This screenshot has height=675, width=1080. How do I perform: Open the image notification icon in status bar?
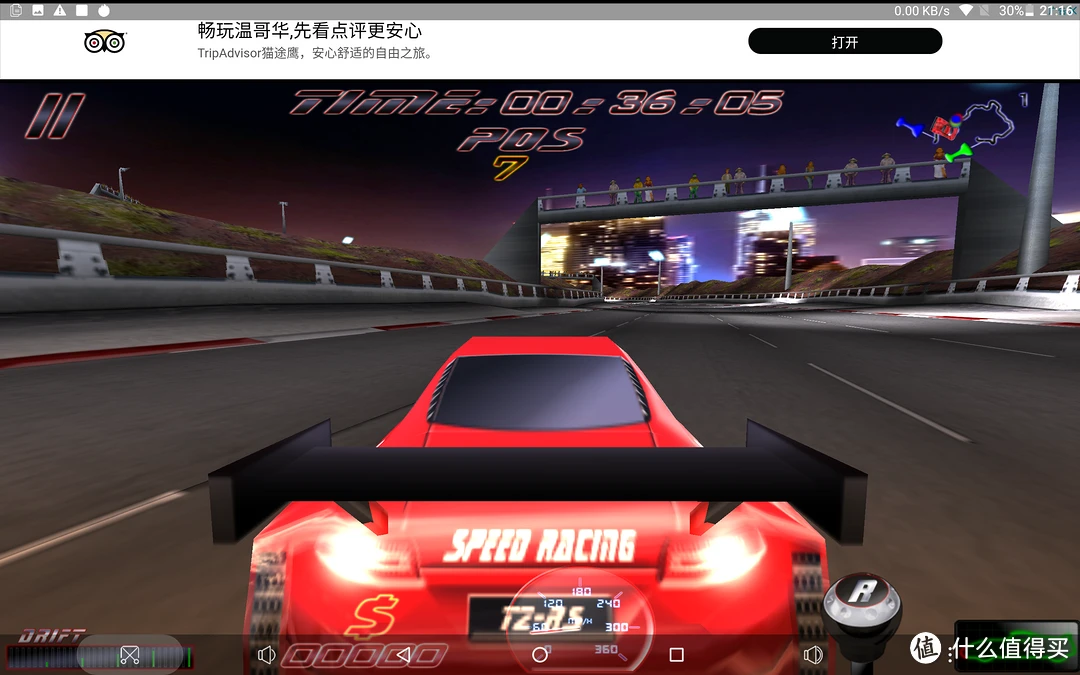(38, 10)
